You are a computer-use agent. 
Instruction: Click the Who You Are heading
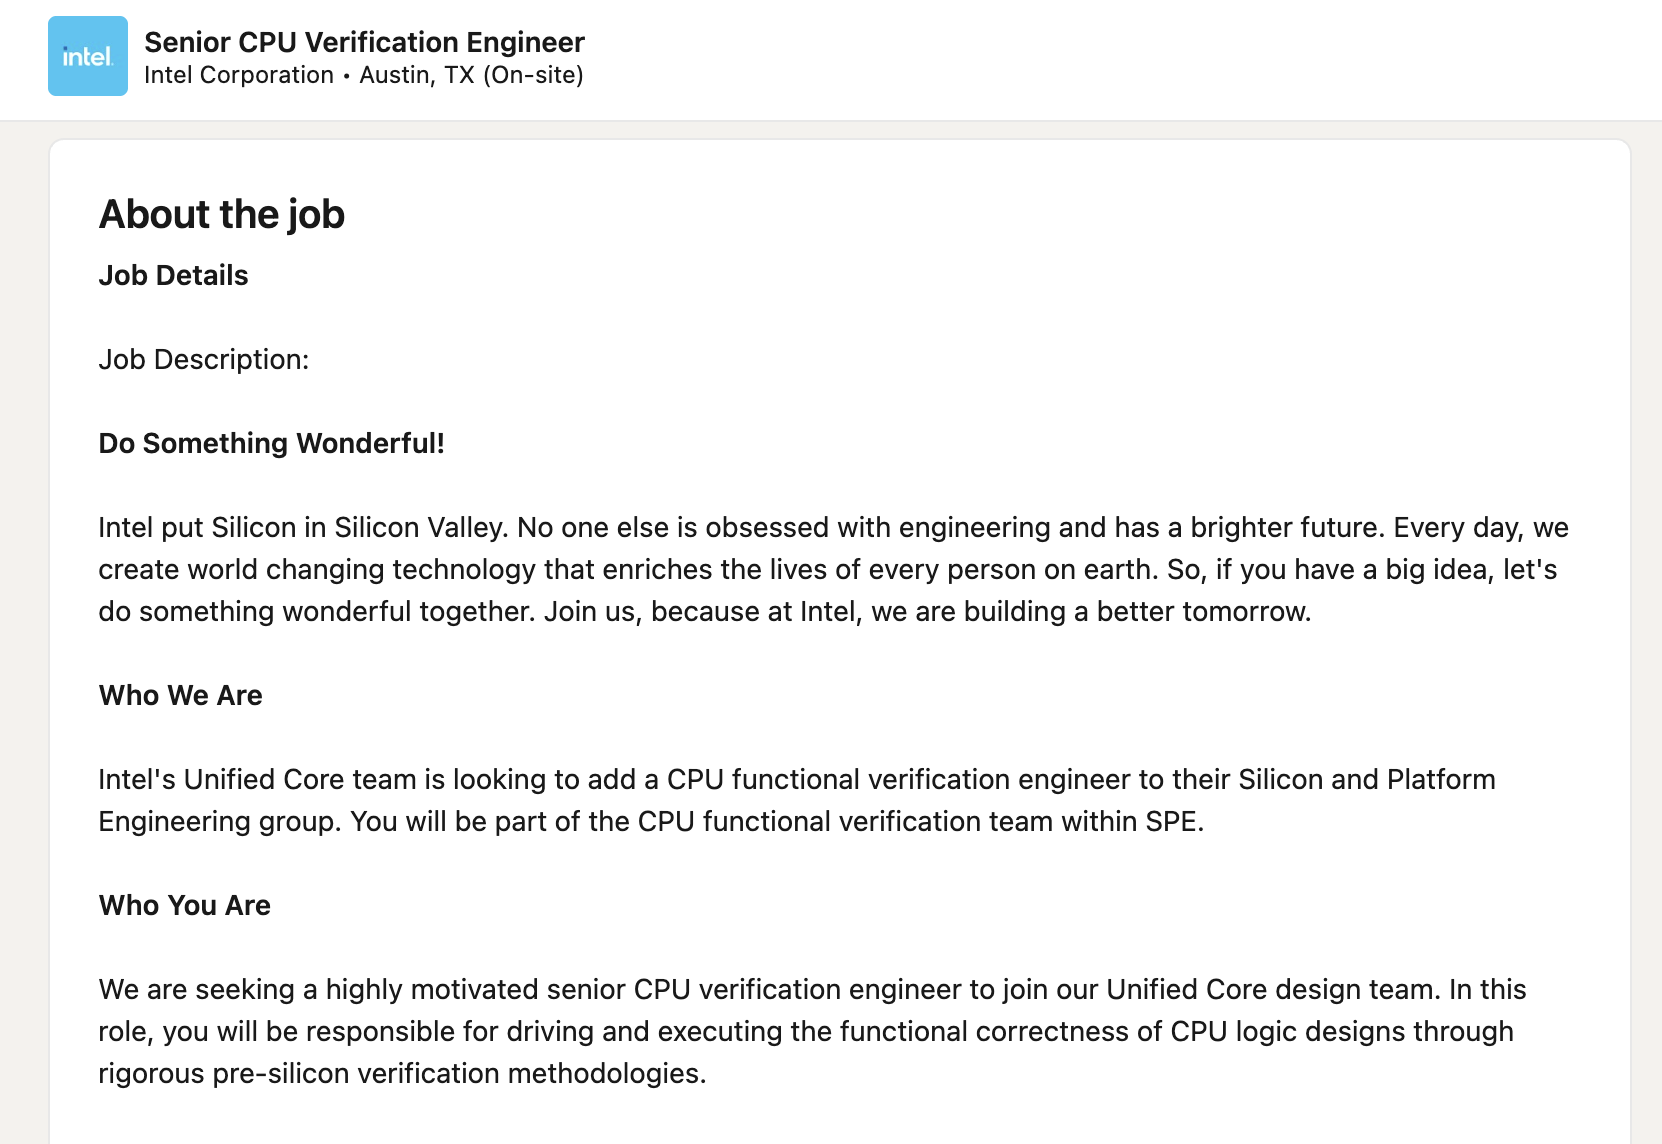184,905
